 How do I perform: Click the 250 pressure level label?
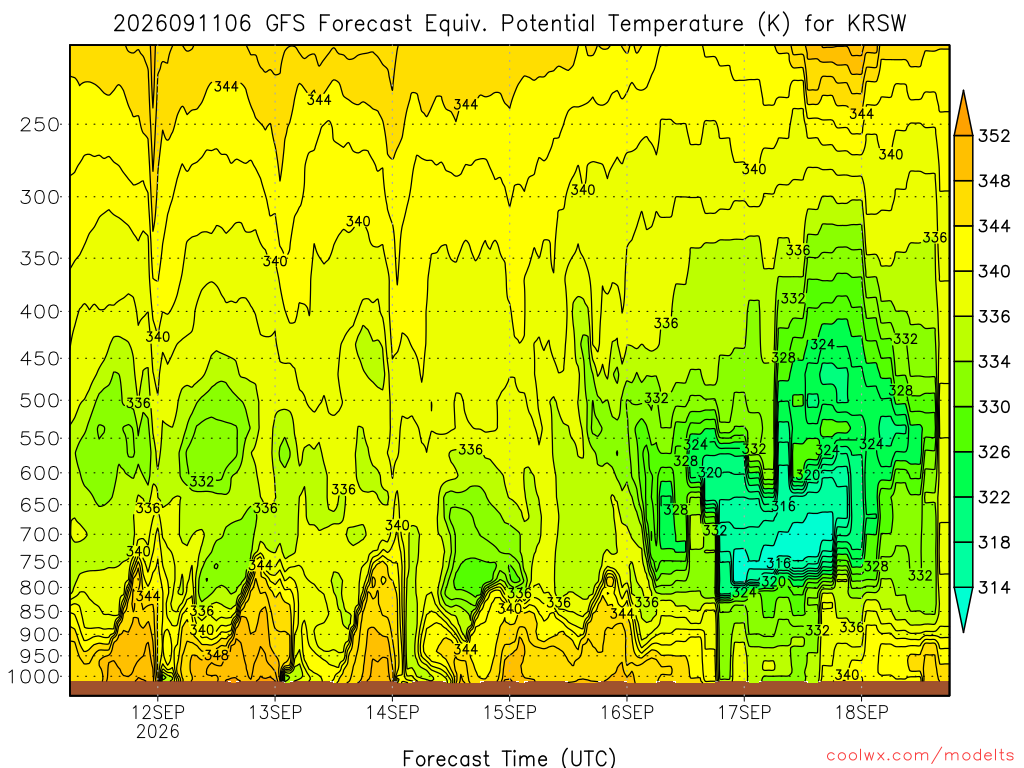[x=39, y=124]
